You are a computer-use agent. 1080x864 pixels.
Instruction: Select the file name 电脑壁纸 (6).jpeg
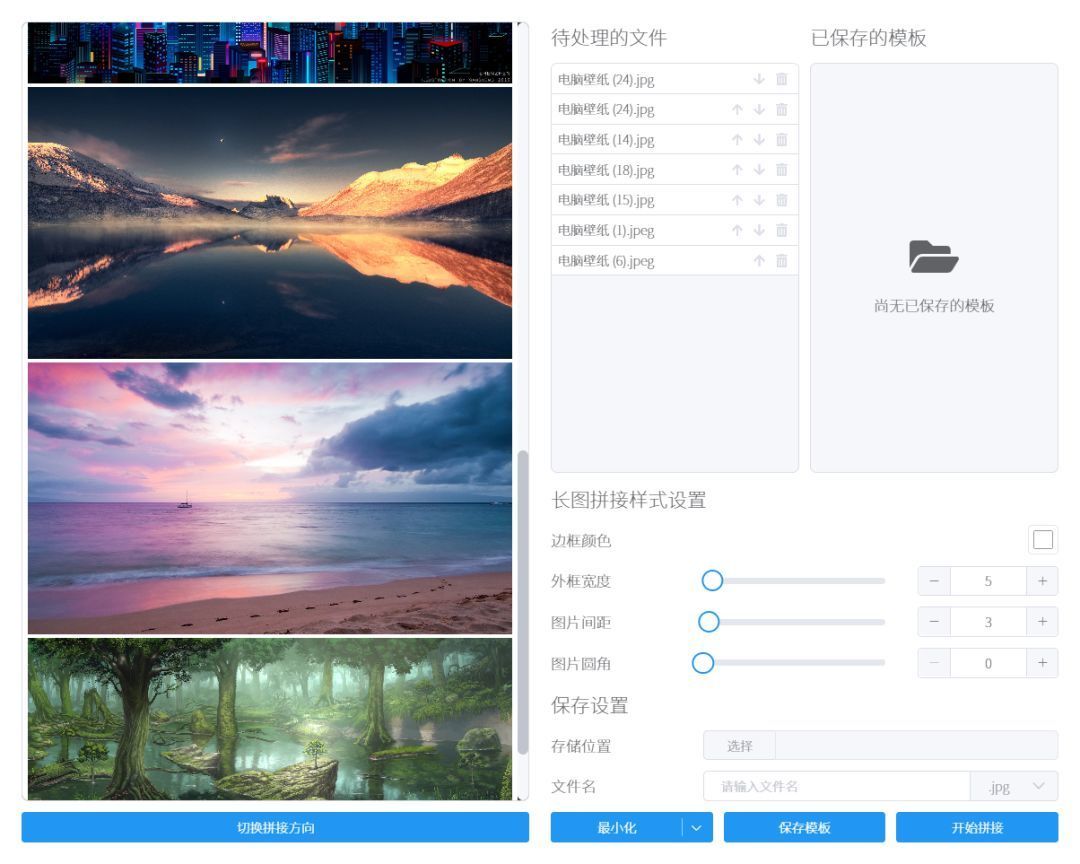[x=606, y=260]
